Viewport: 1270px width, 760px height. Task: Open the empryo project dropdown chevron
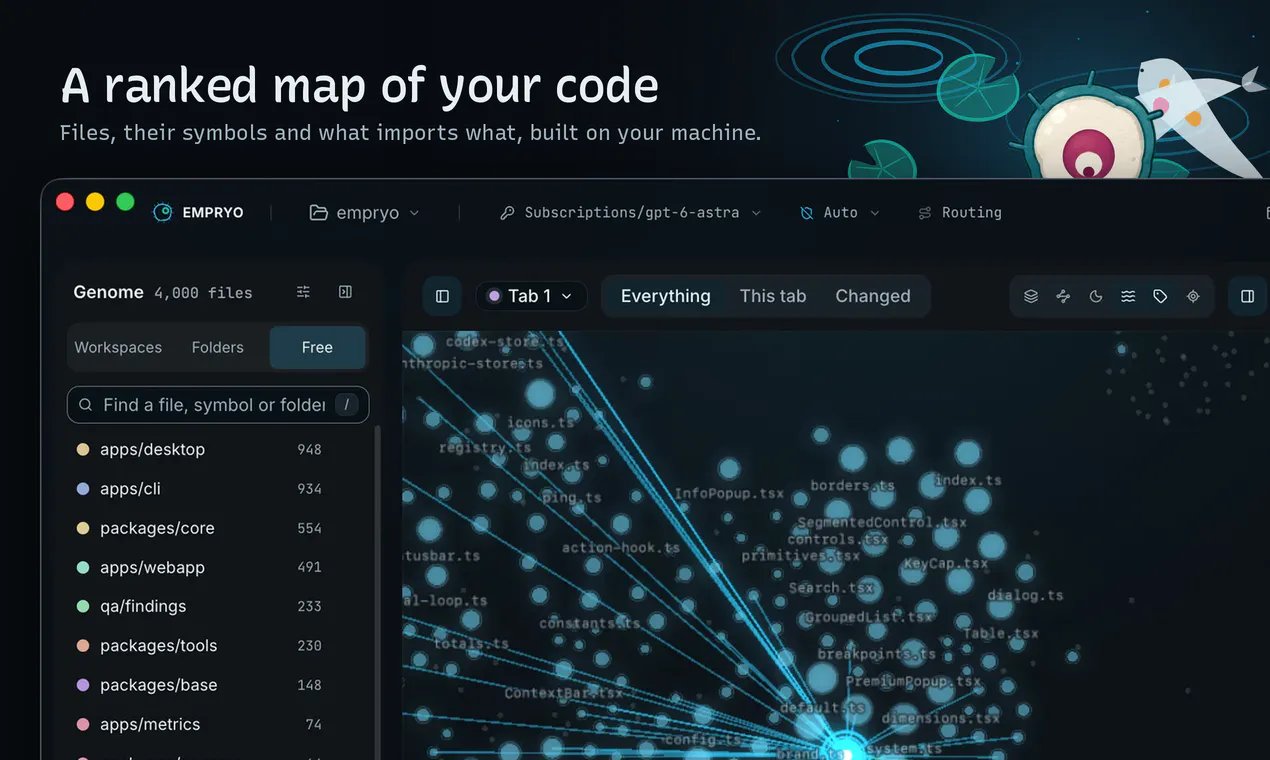pos(415,213)
